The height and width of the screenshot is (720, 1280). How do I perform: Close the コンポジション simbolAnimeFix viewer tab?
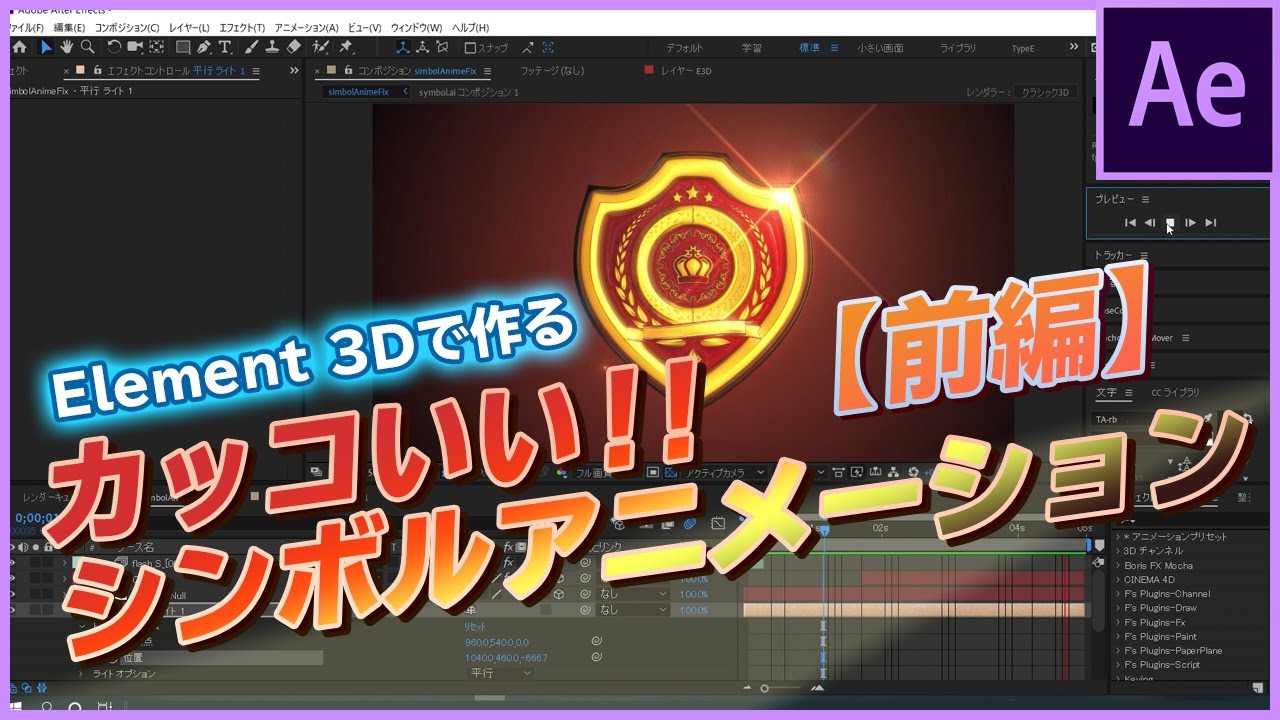pos(318,71)
